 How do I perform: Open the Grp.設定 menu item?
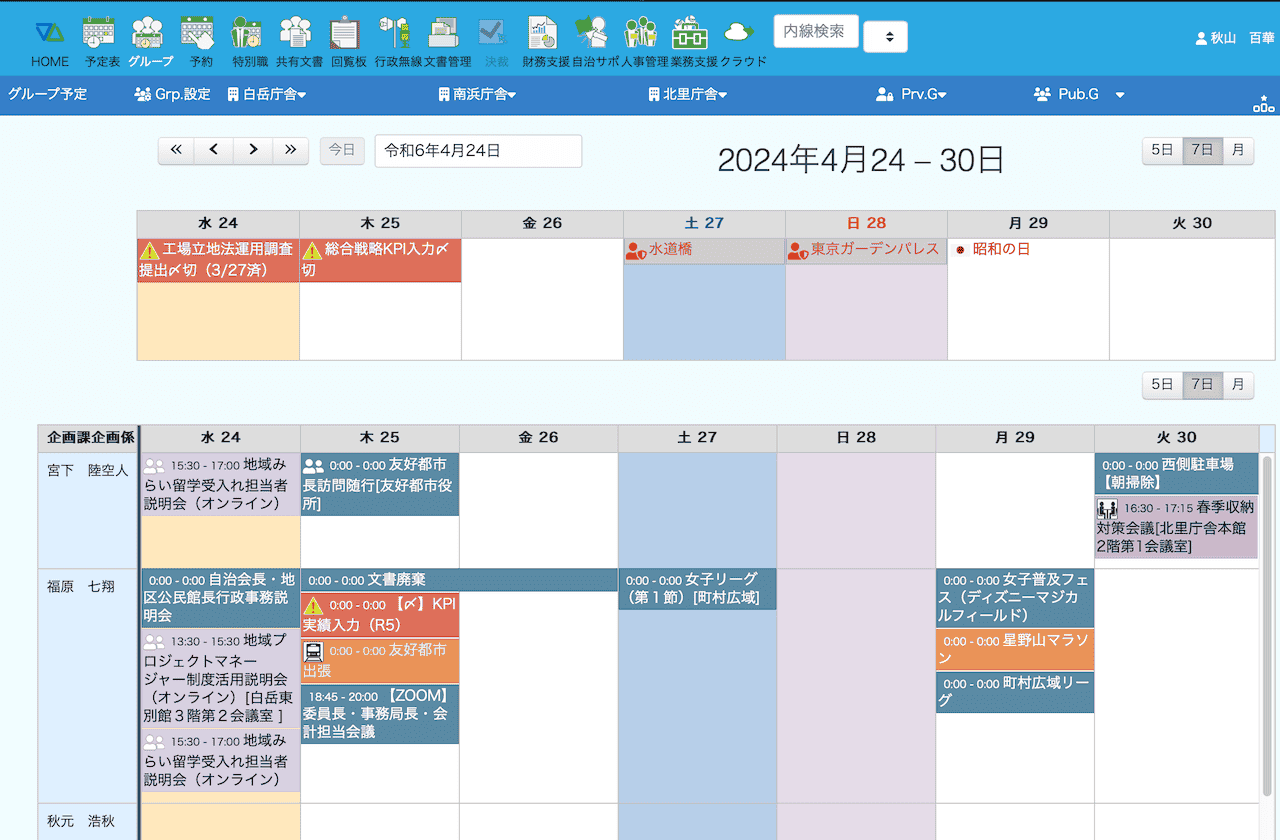pos(172,95)
